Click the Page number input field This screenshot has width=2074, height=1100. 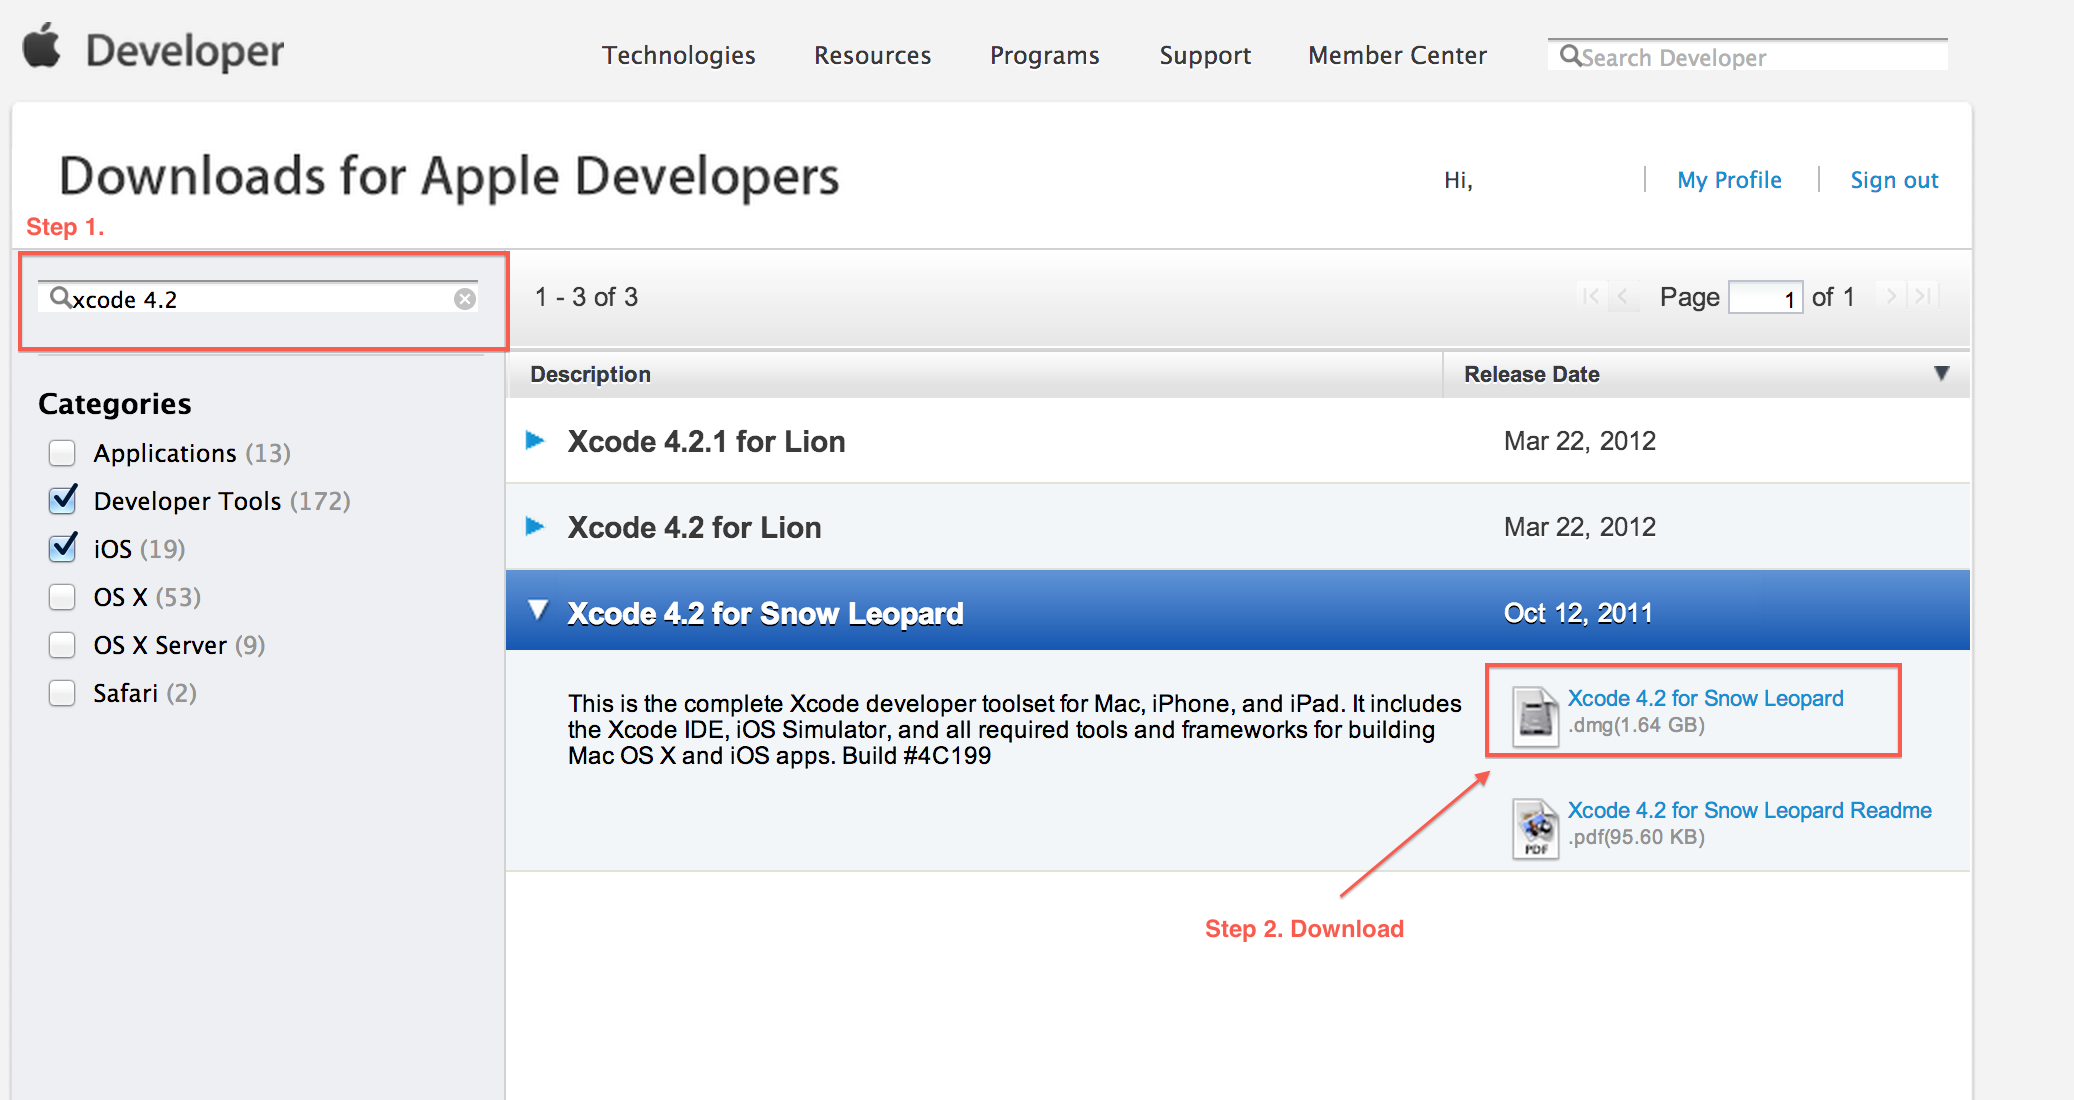click(x=1765, y=297)
